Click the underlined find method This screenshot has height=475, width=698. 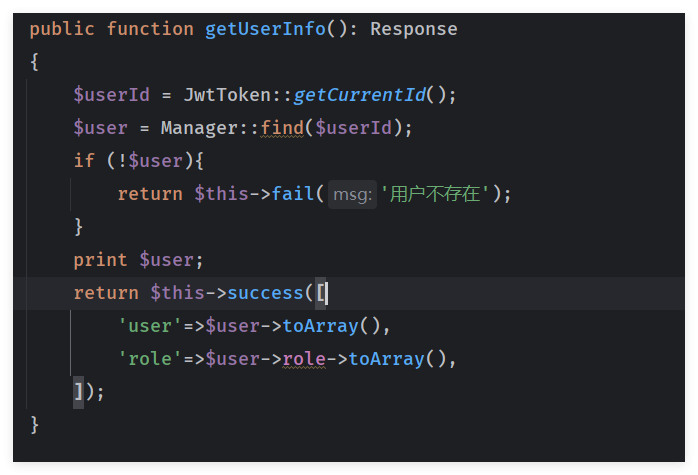[x=282, y=128]
